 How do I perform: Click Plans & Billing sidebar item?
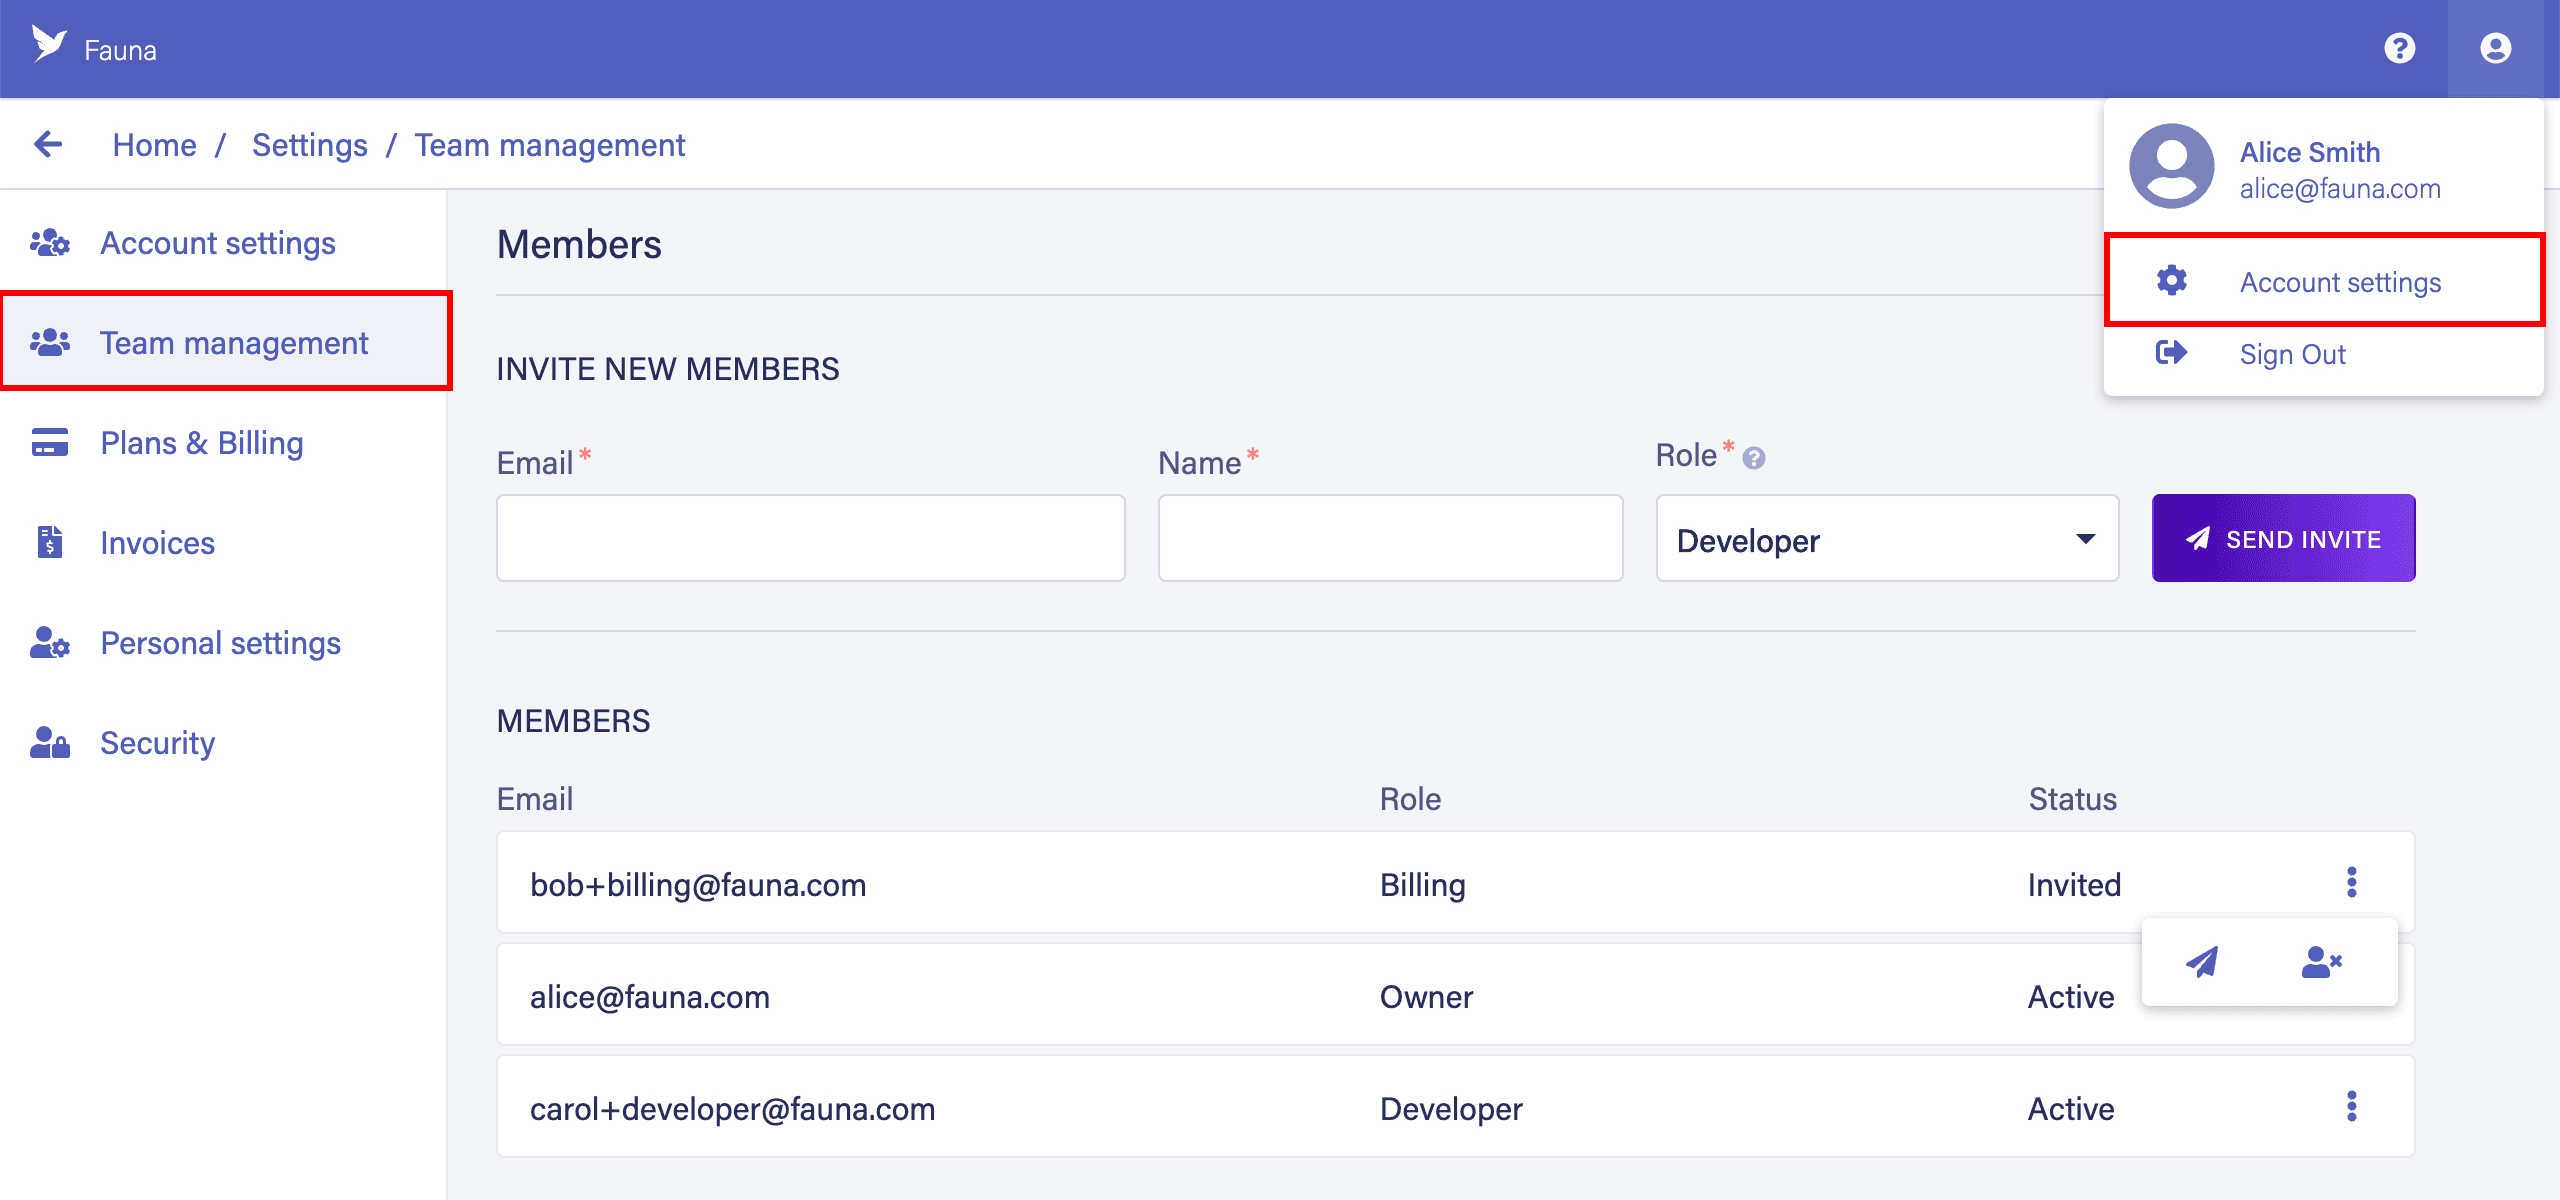[x=201, y=441]
